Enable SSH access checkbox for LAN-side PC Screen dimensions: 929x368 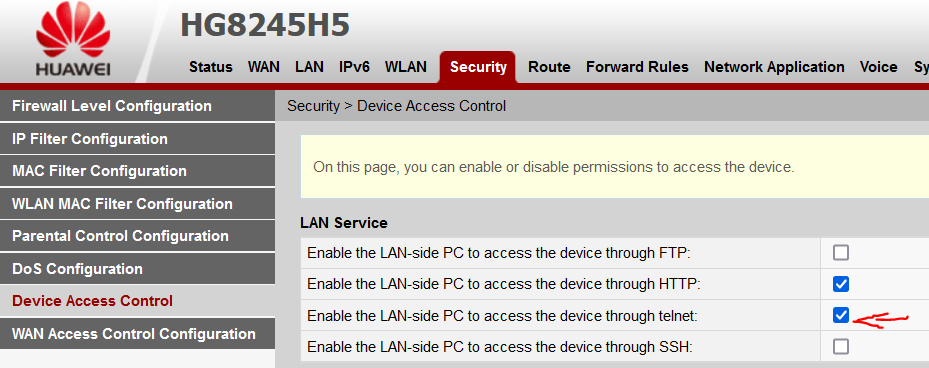[x=840, y=347]
